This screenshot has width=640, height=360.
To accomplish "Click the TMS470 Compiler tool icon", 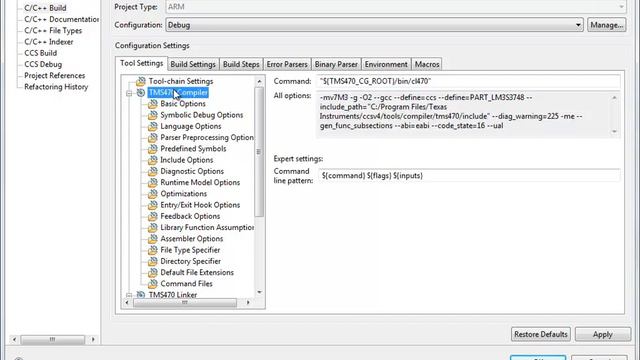I will [x=141, y=93].
